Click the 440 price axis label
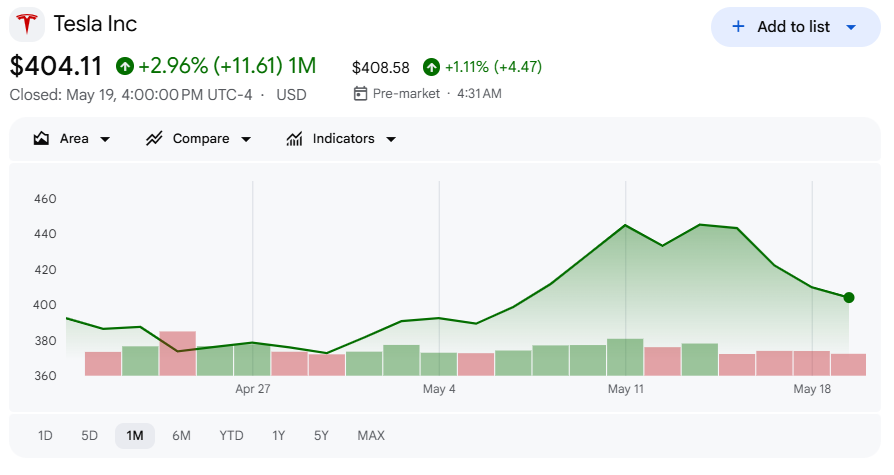 (45, 234)
